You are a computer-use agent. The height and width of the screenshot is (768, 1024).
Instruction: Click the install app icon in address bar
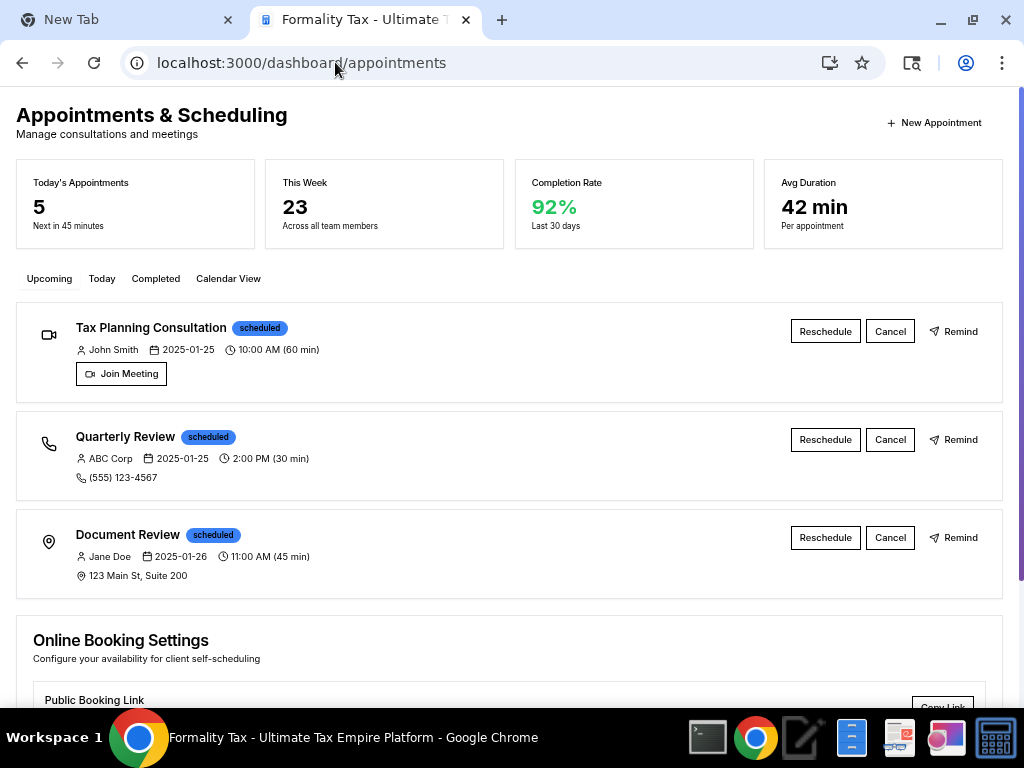pos(829,63)
